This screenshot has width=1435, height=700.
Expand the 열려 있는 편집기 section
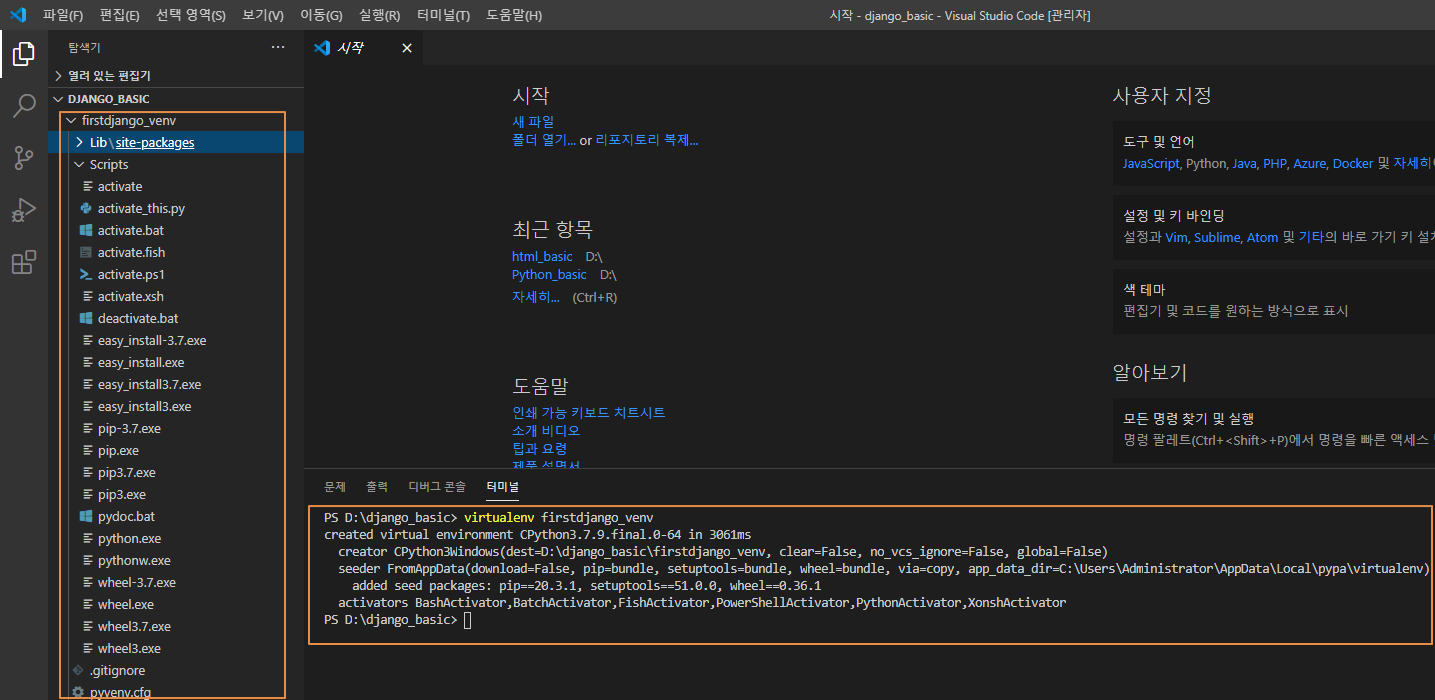click(176, 75)
